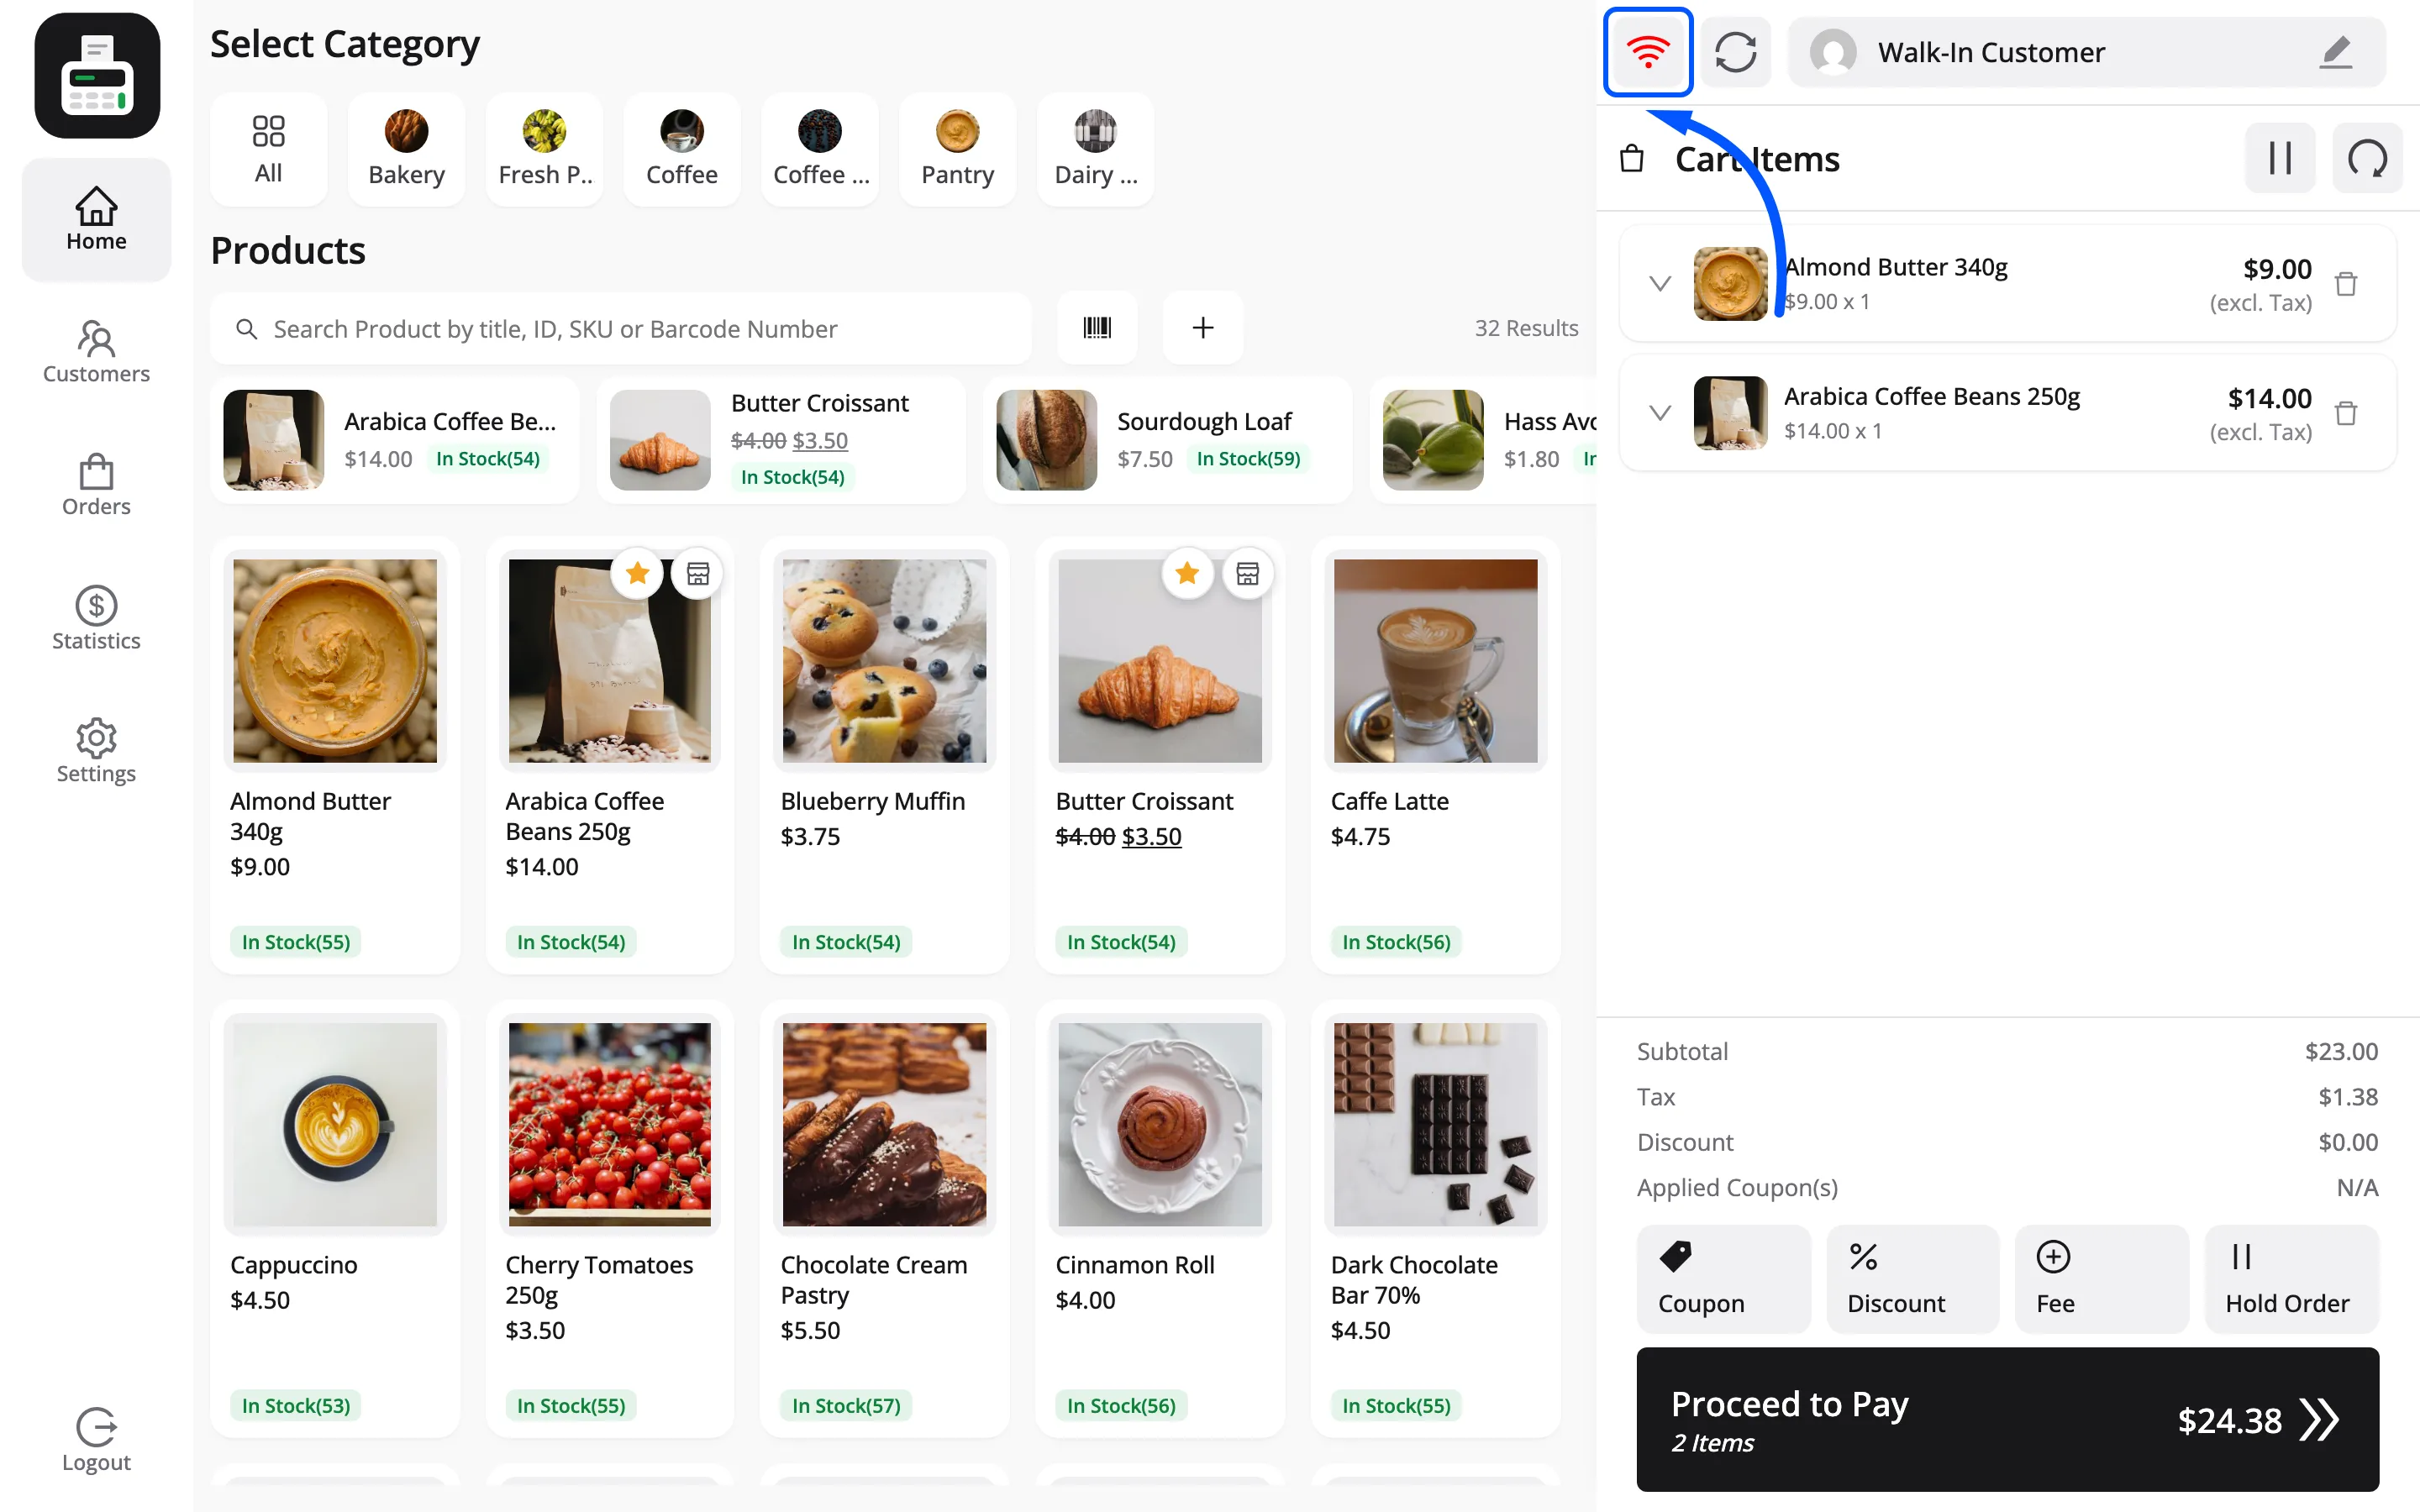This screenshot has height=1512, width=2420.
Task: Expand Almond Butter 340g cart item chevron
Action: pyautogui.click(x=1660, y=284)
